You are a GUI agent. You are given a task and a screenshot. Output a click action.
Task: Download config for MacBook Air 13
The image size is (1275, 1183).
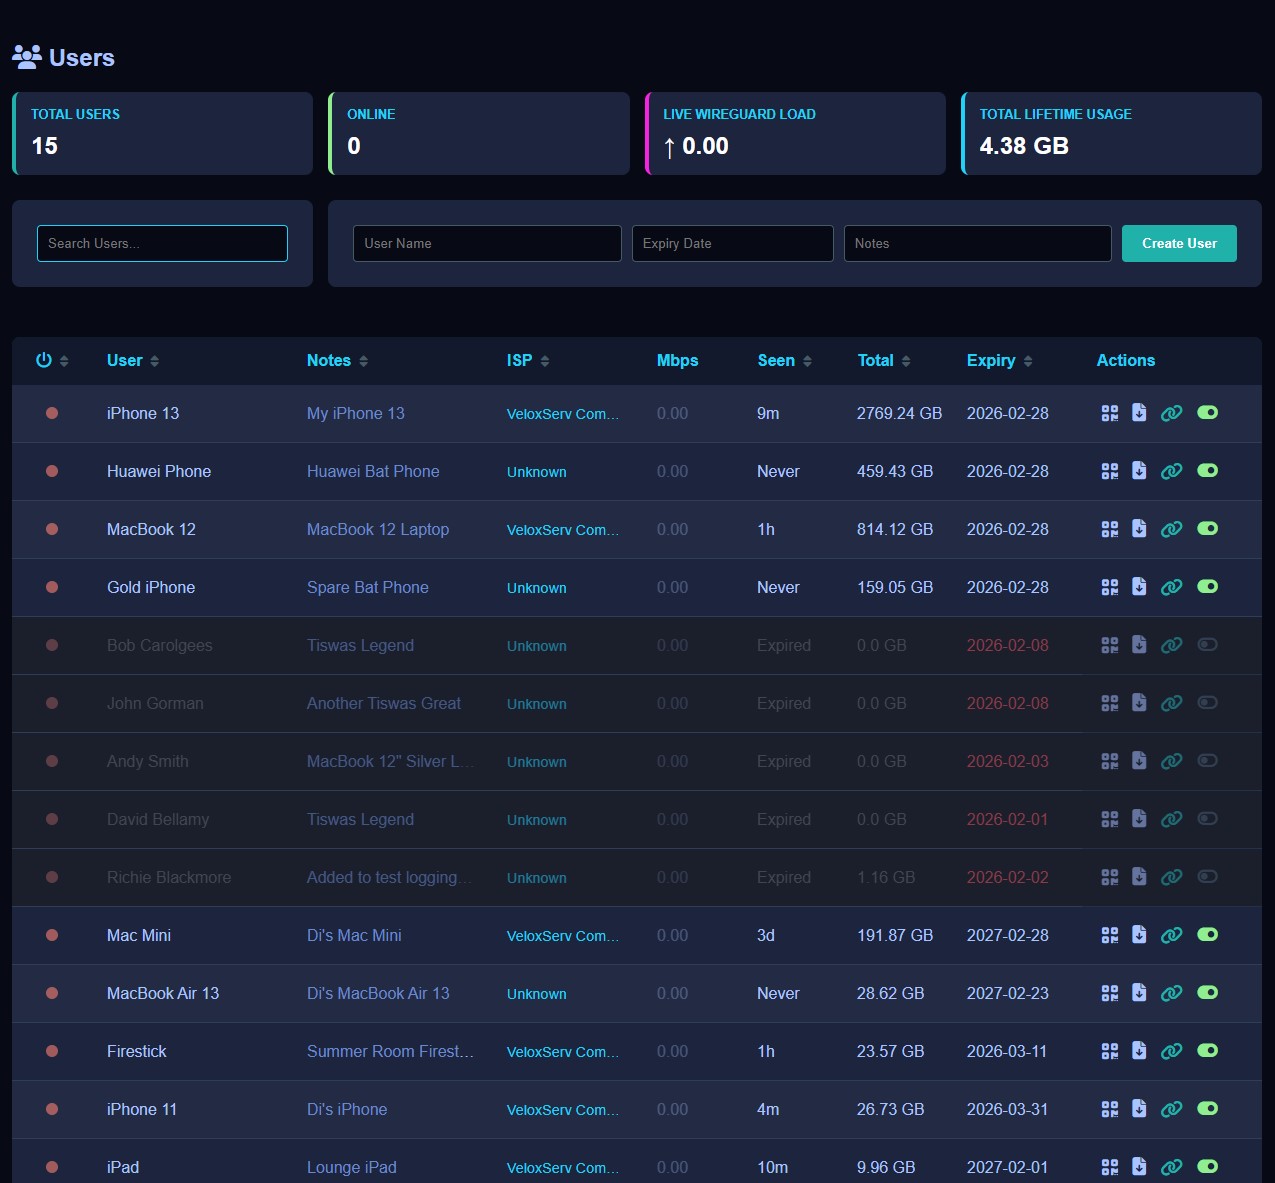1139,993
